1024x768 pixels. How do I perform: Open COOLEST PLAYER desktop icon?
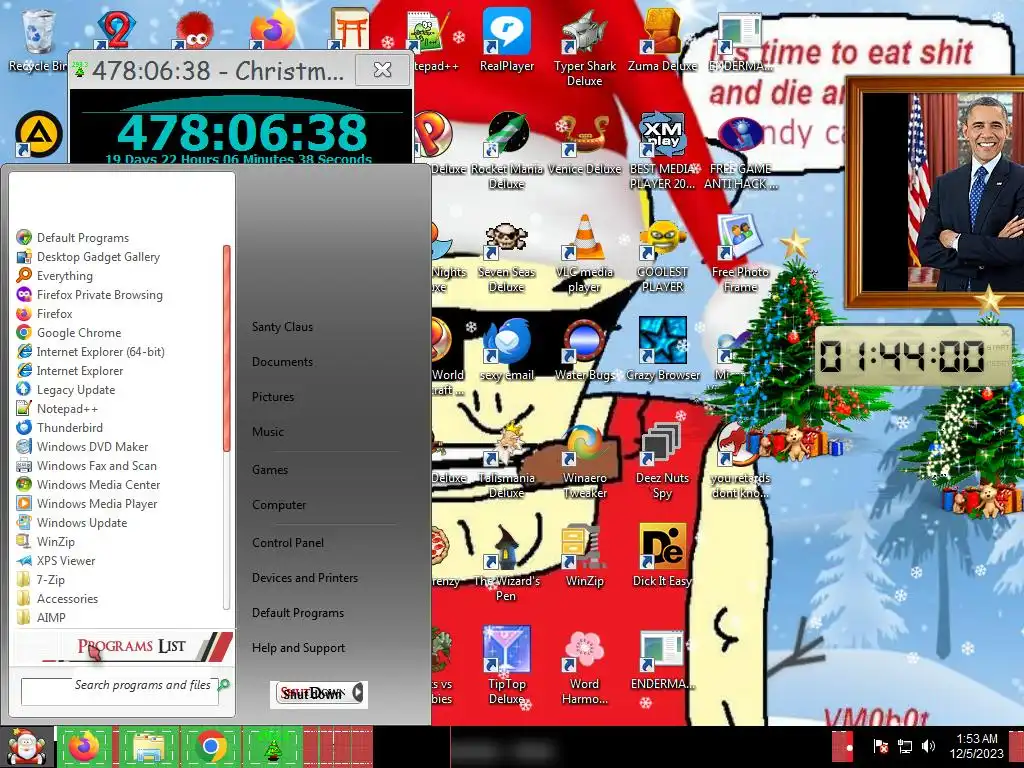pos(662,253)
